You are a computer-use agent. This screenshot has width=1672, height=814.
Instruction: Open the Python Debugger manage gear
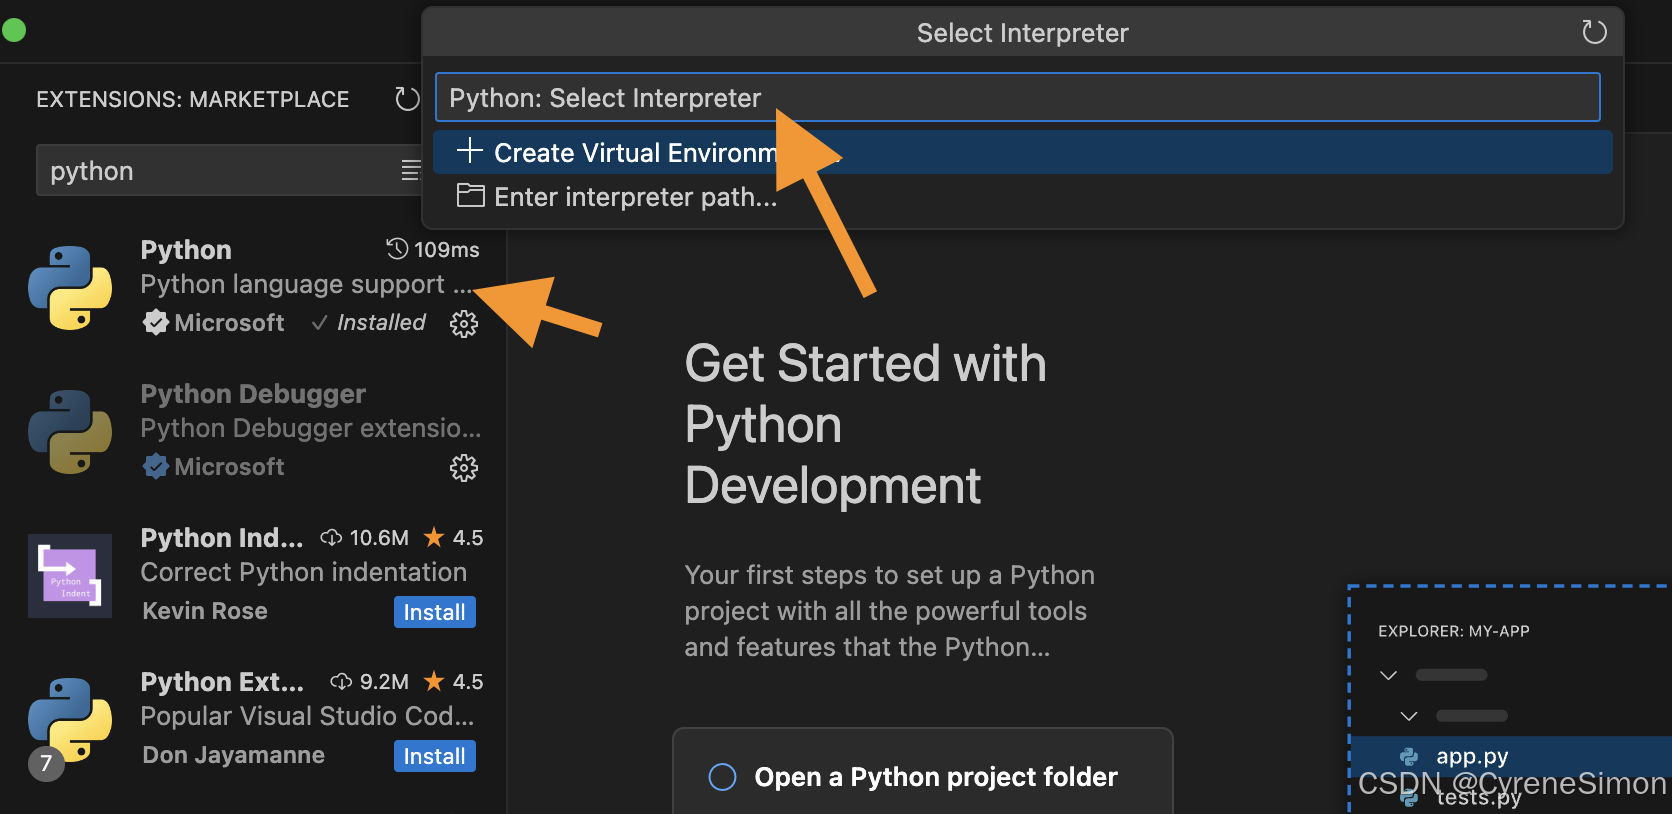464,468
